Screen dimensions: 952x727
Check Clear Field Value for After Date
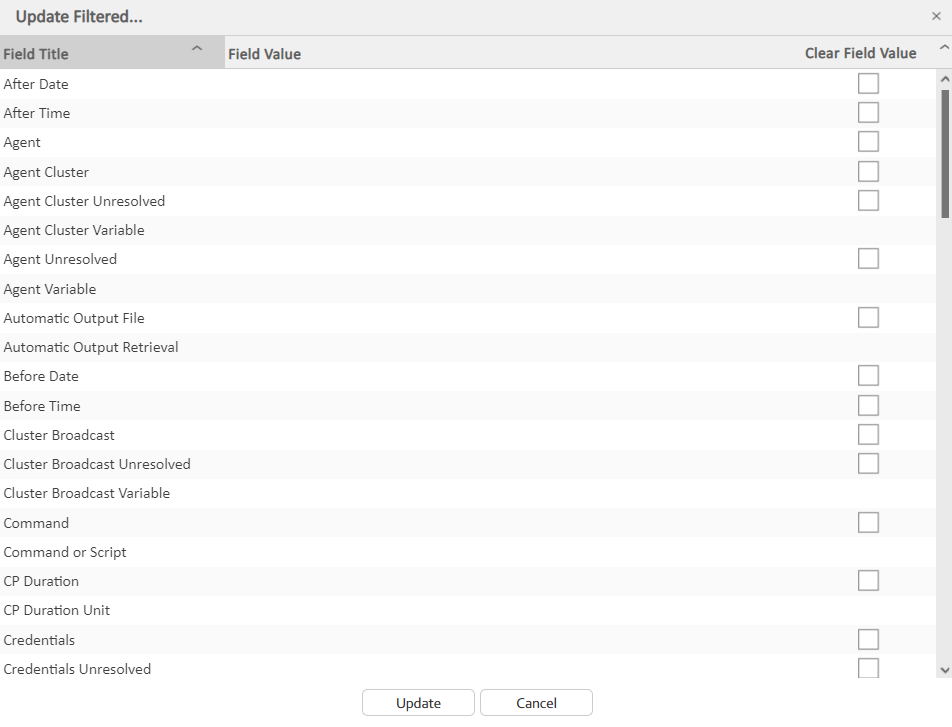pos(868,84)
